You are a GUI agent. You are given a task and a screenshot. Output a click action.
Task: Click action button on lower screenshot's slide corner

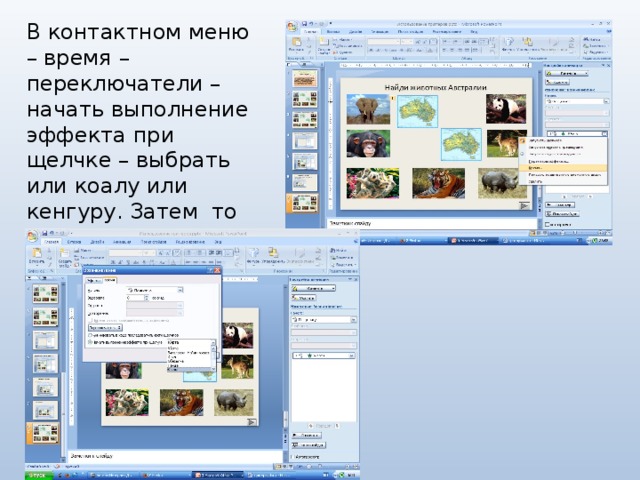[252, 422]
